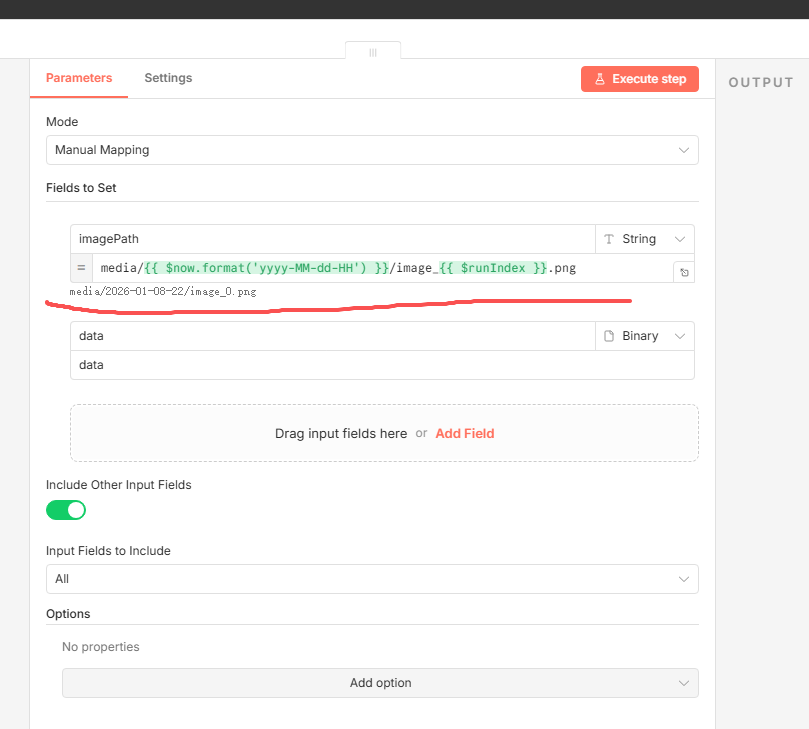The image size is (809, 729).
Task: Expand the Input Fields to Include dropdown
Action: click(371, 579)
